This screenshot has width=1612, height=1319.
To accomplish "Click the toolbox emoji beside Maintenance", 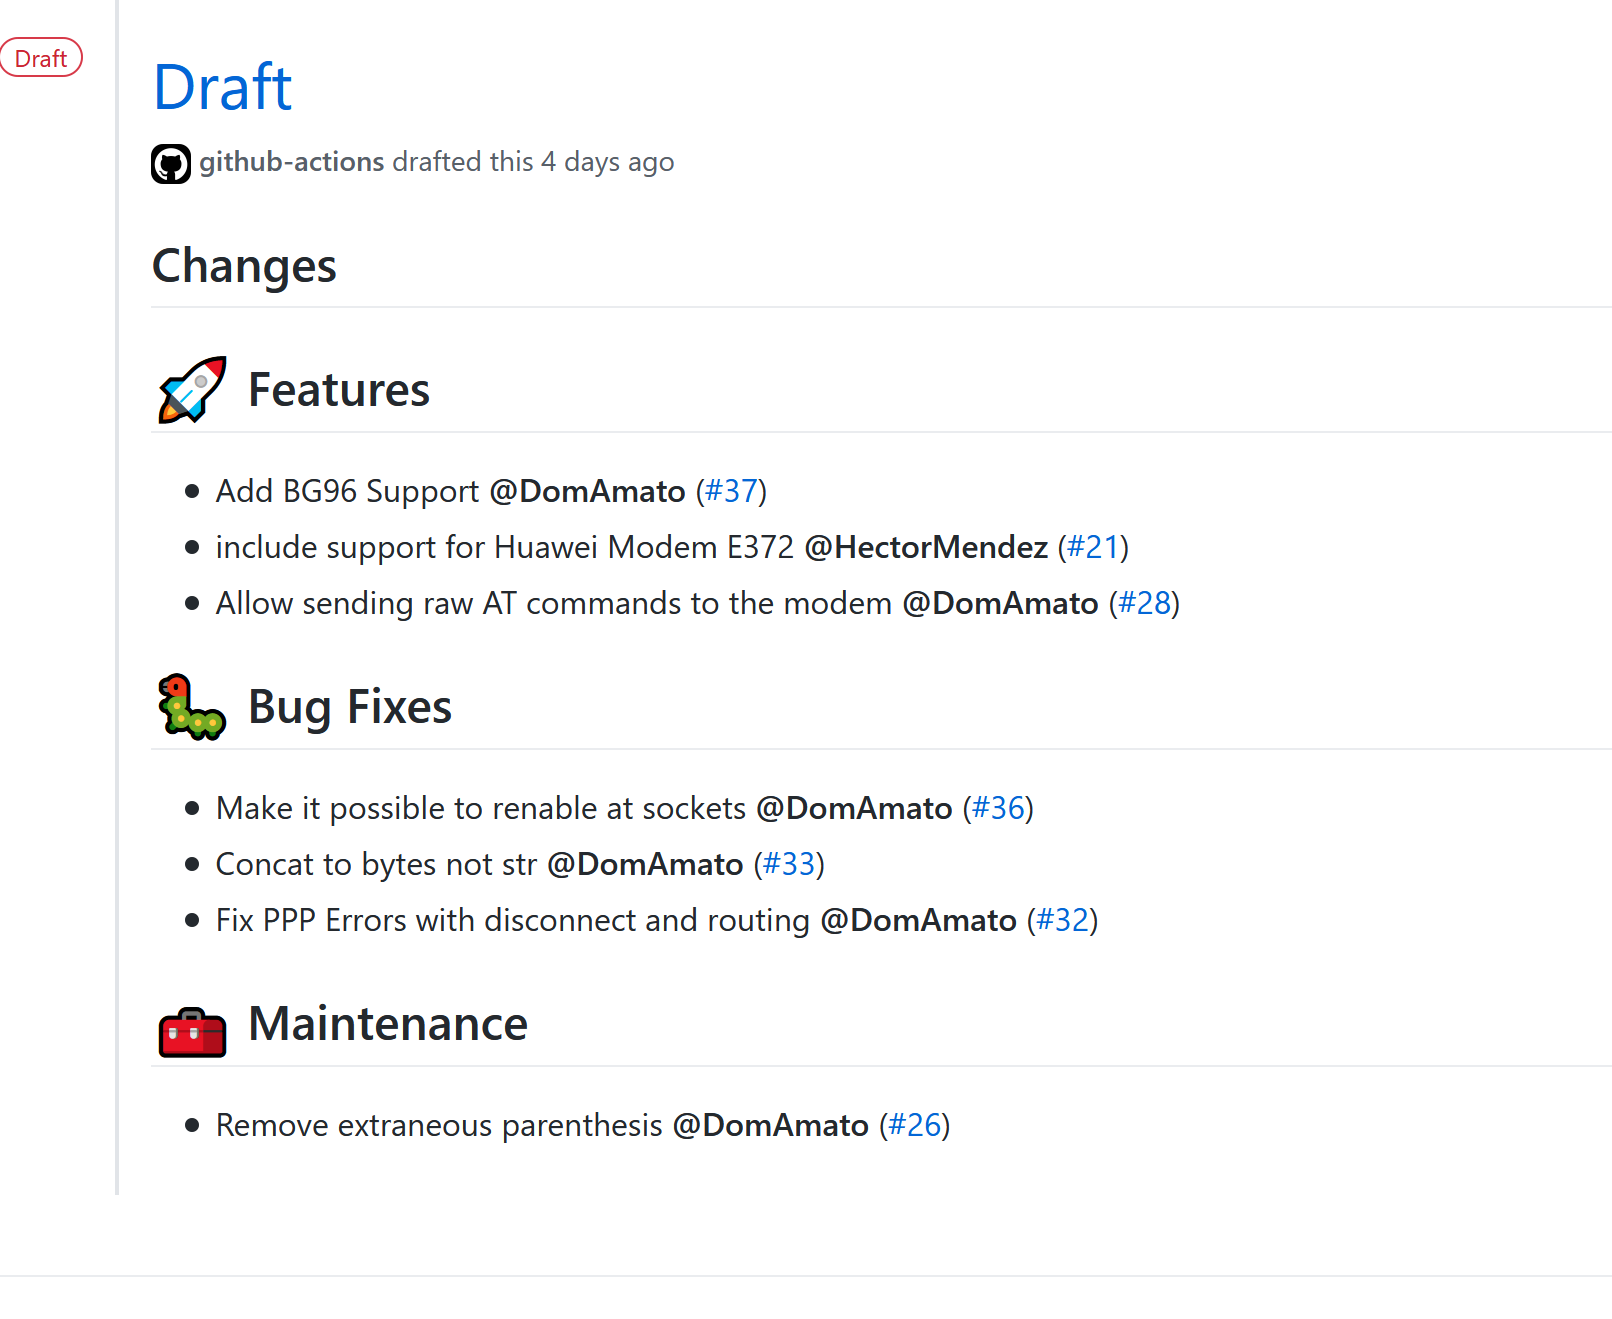I will point(192,1031).
